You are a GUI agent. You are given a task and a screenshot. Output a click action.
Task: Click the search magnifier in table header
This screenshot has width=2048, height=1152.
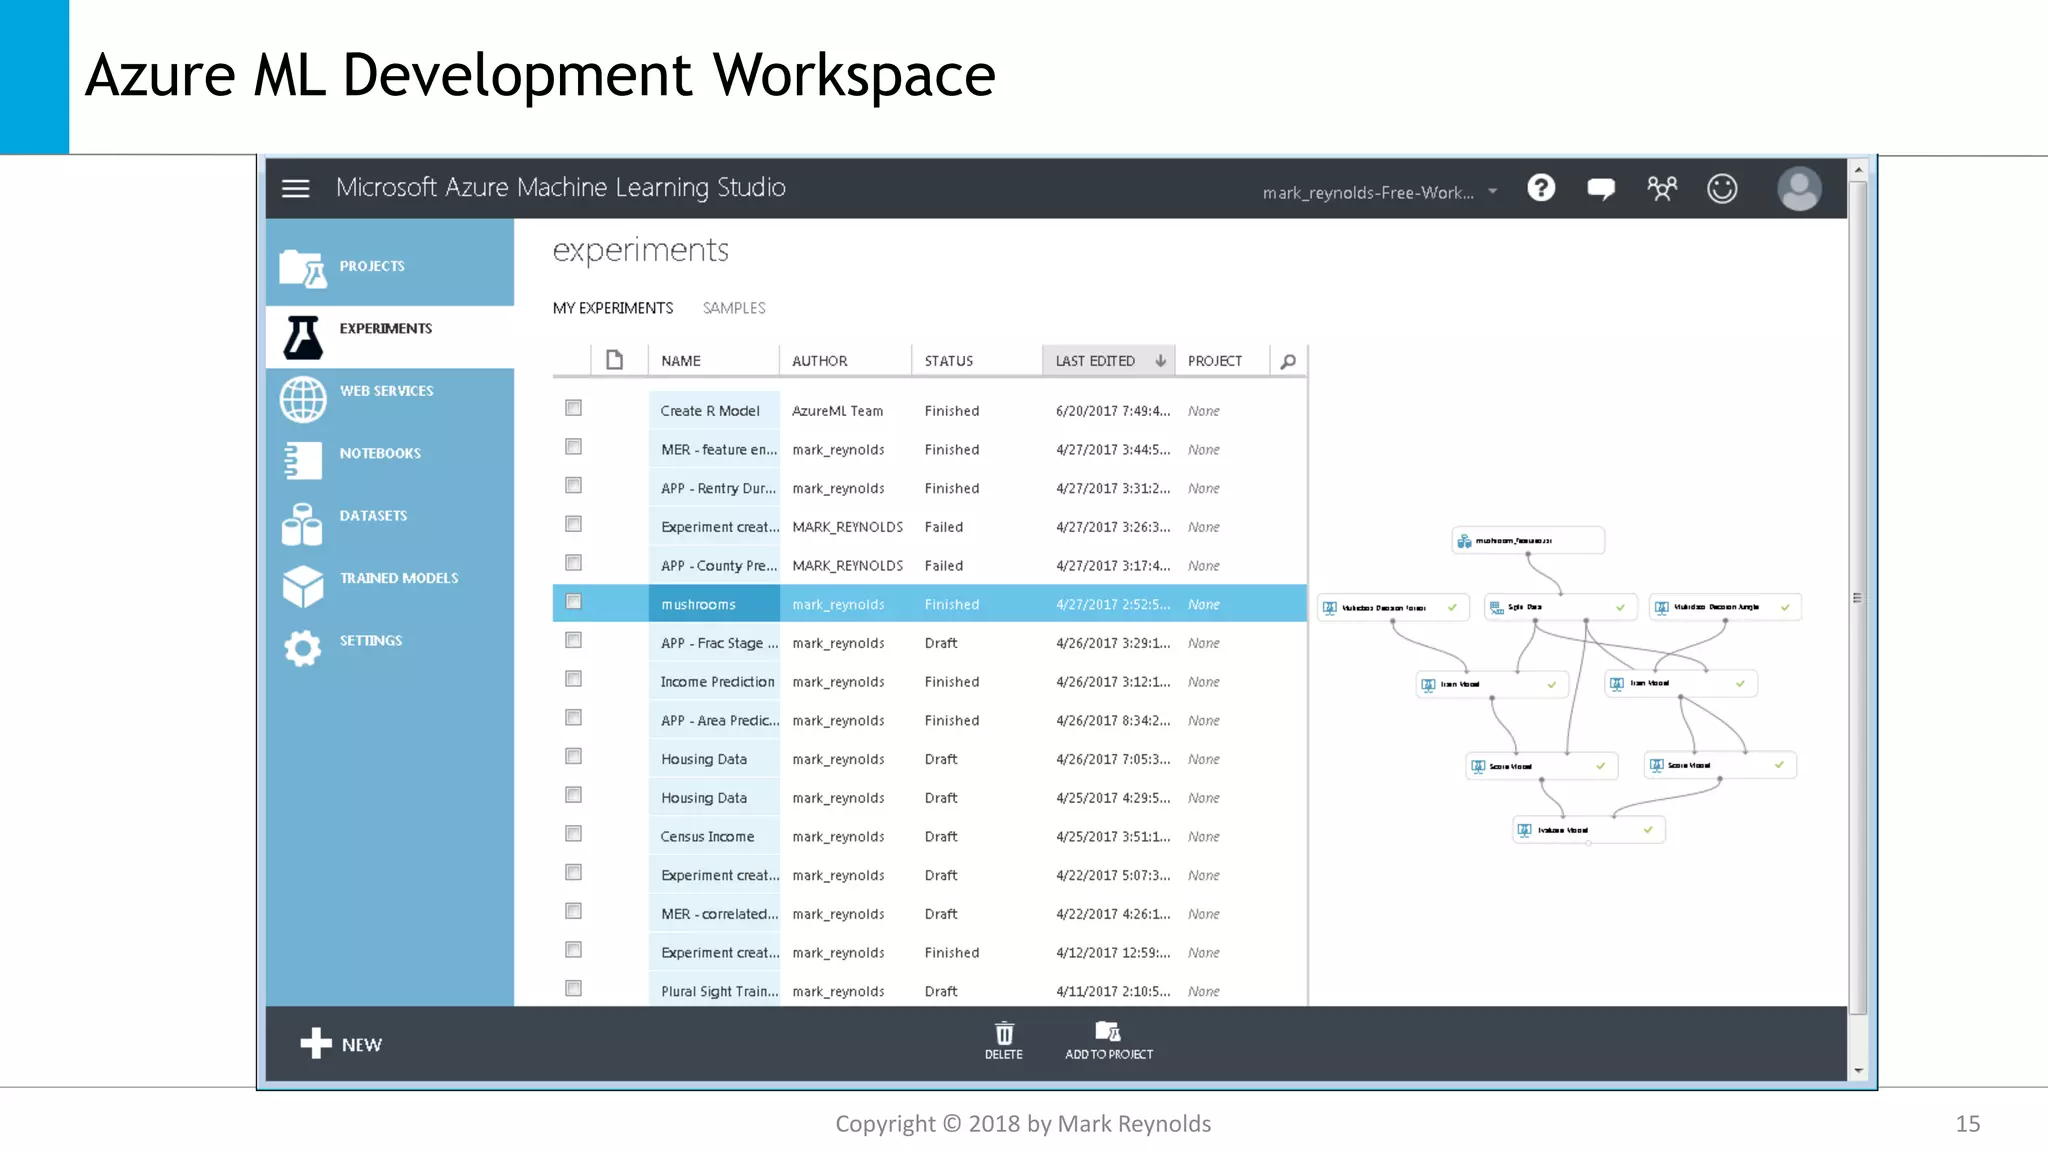(1288, 361)
